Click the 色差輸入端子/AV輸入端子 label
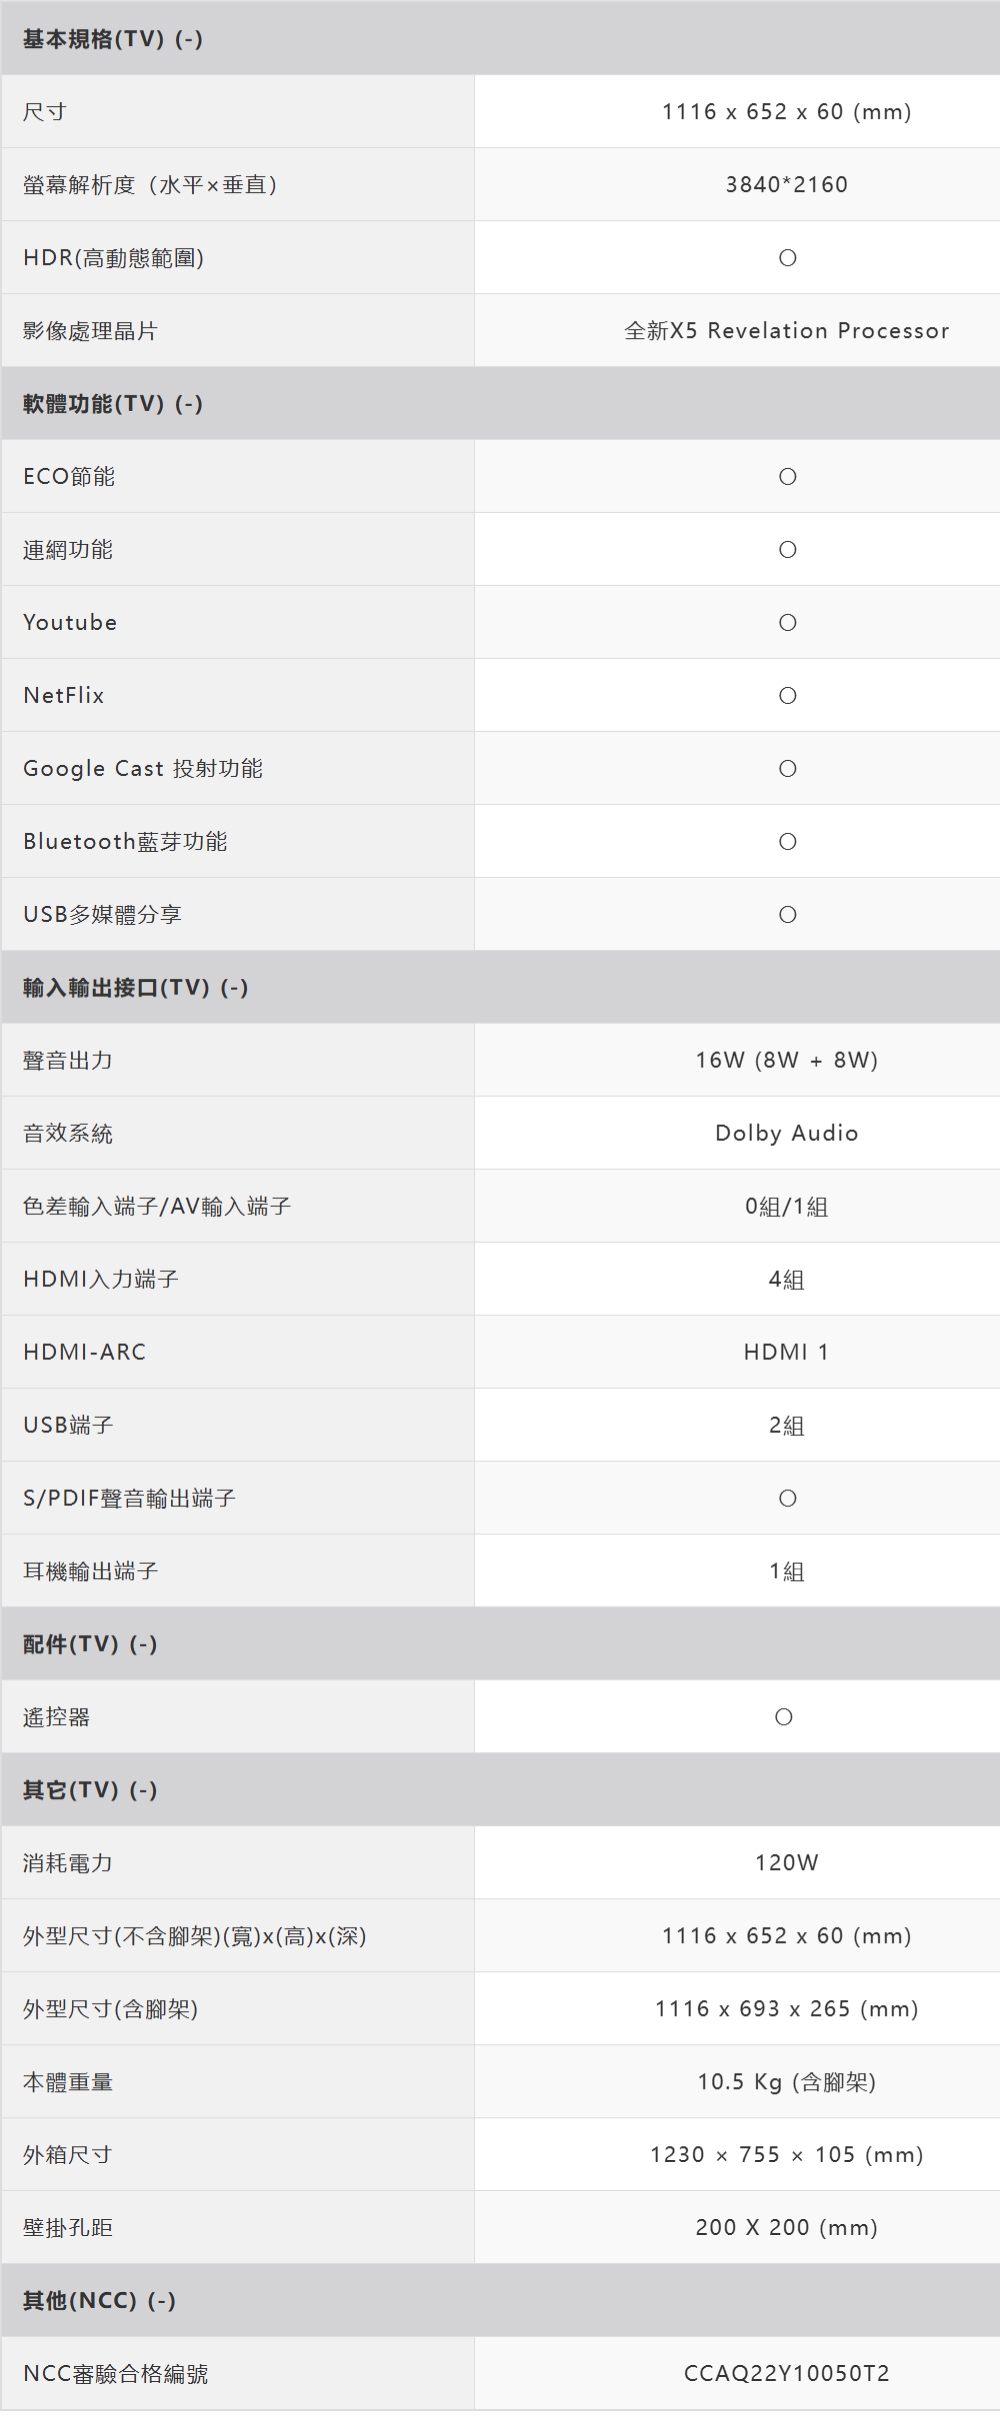The width and height of the screenshot is (1000, 2418). (x=157, y=1207)
